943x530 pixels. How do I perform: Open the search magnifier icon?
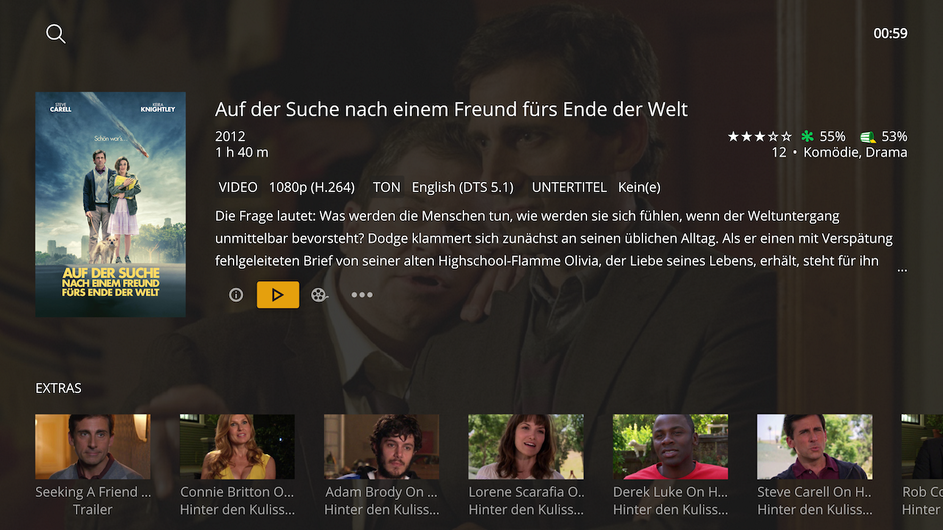click(x=55, y=34)
